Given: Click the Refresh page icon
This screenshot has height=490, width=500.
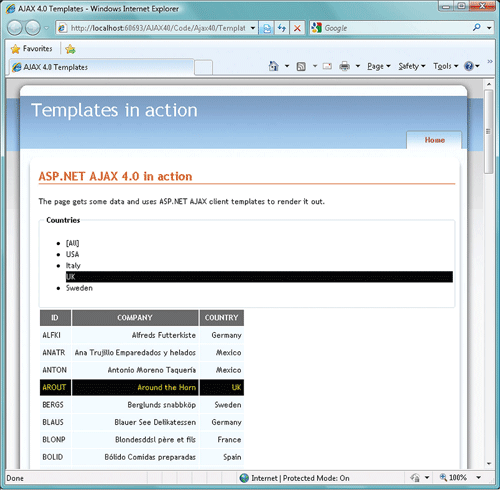Looking at the screenshot, I should tap(282, 28).
